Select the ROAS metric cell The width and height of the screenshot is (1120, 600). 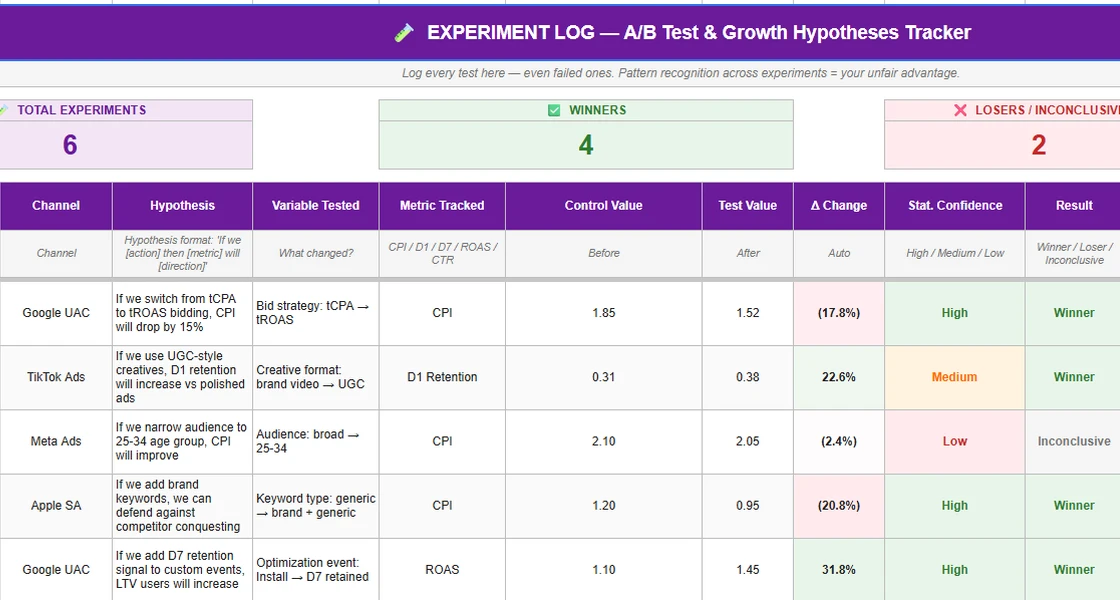pyautogui.click(x=442, y=569)
